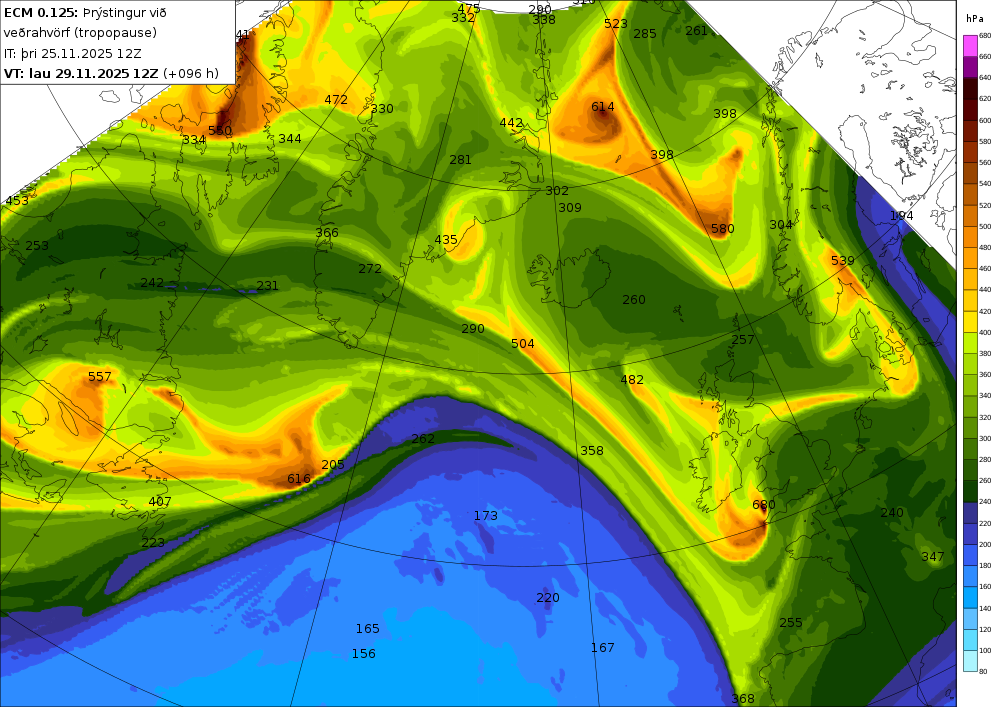
Task: Click the map value '205'
Action: tap(333, 464)
